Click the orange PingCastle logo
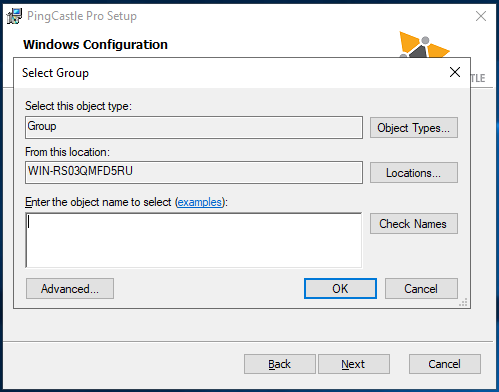The image size is (499, 392). [x=424, y=45]
